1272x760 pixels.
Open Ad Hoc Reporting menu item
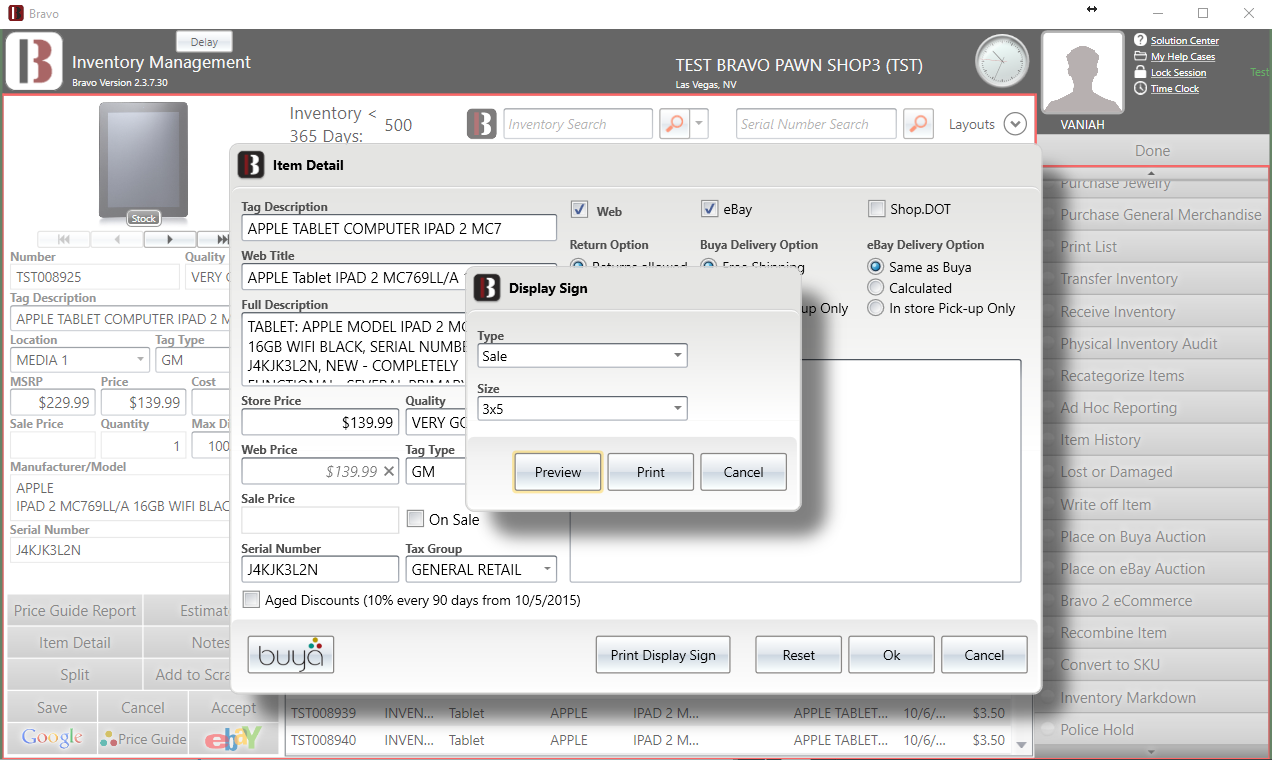point(1154,408)
